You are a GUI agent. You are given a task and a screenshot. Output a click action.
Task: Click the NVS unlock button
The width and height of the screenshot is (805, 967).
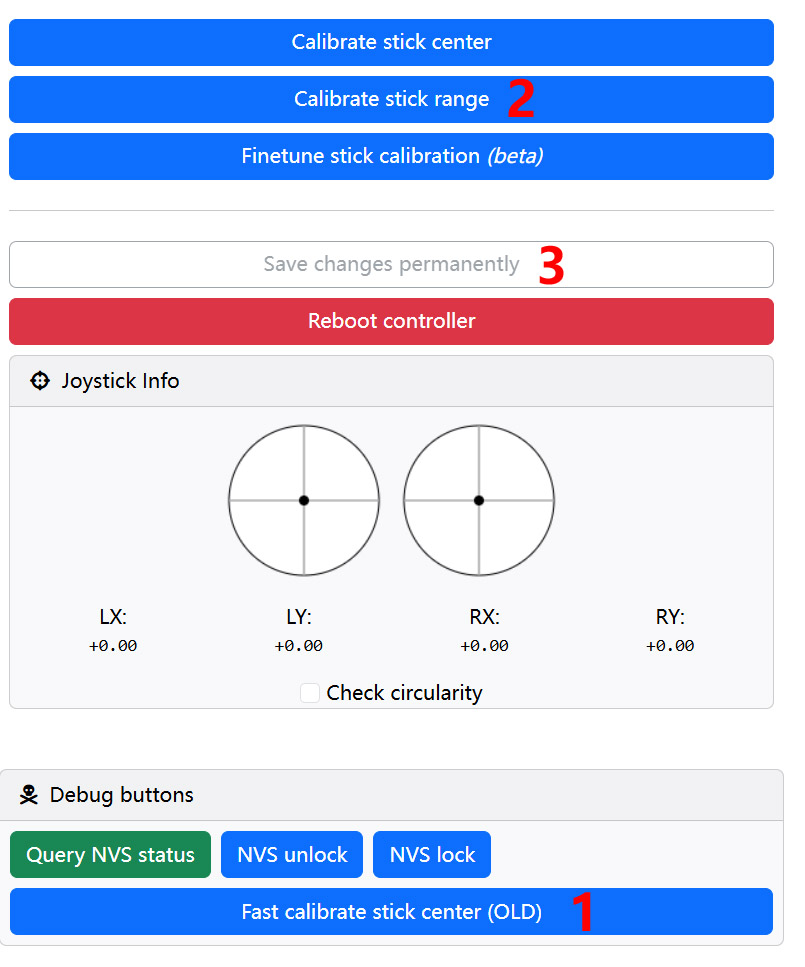coord(292,855)
